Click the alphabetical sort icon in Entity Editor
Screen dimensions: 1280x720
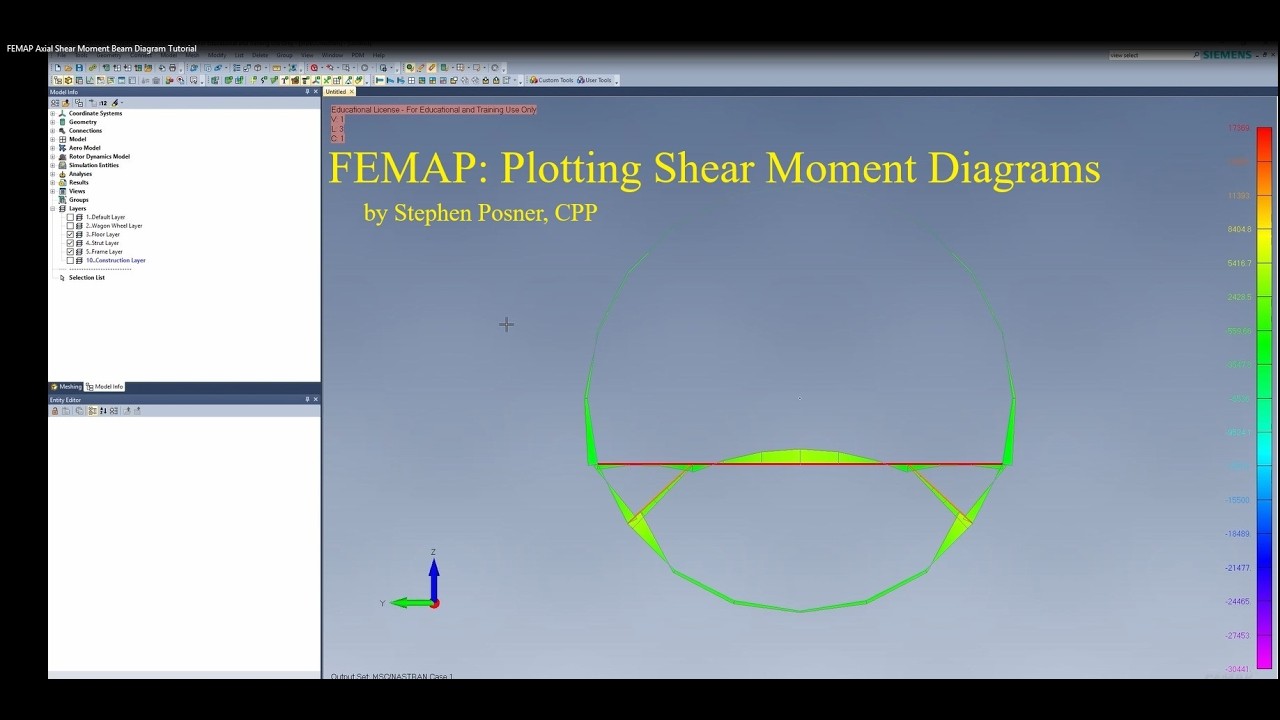[103, 411]
